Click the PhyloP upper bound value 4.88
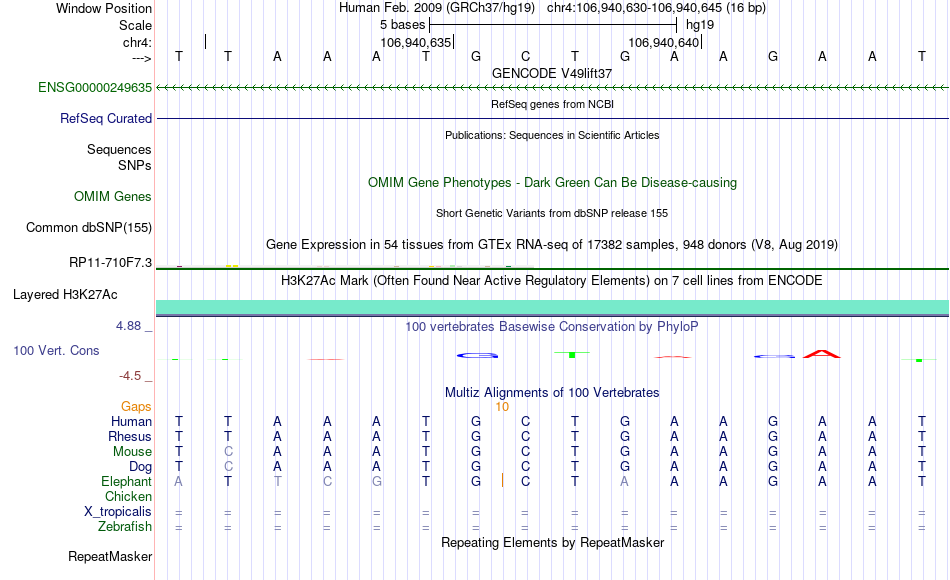 pos(128,326)
